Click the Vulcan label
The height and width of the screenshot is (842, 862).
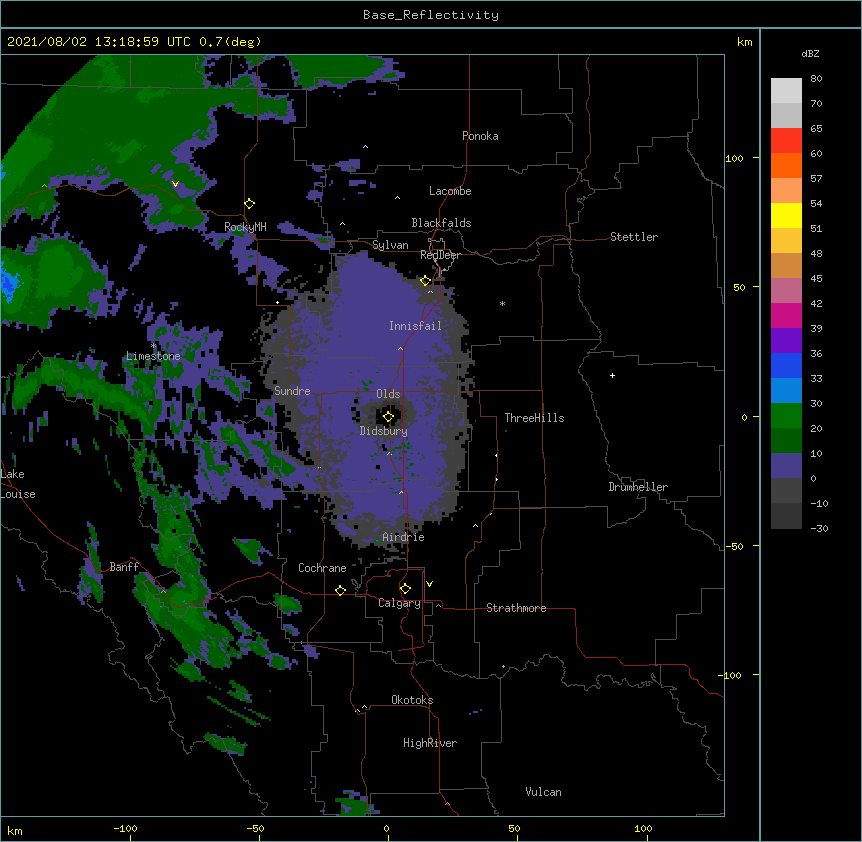tap(543, 792)
